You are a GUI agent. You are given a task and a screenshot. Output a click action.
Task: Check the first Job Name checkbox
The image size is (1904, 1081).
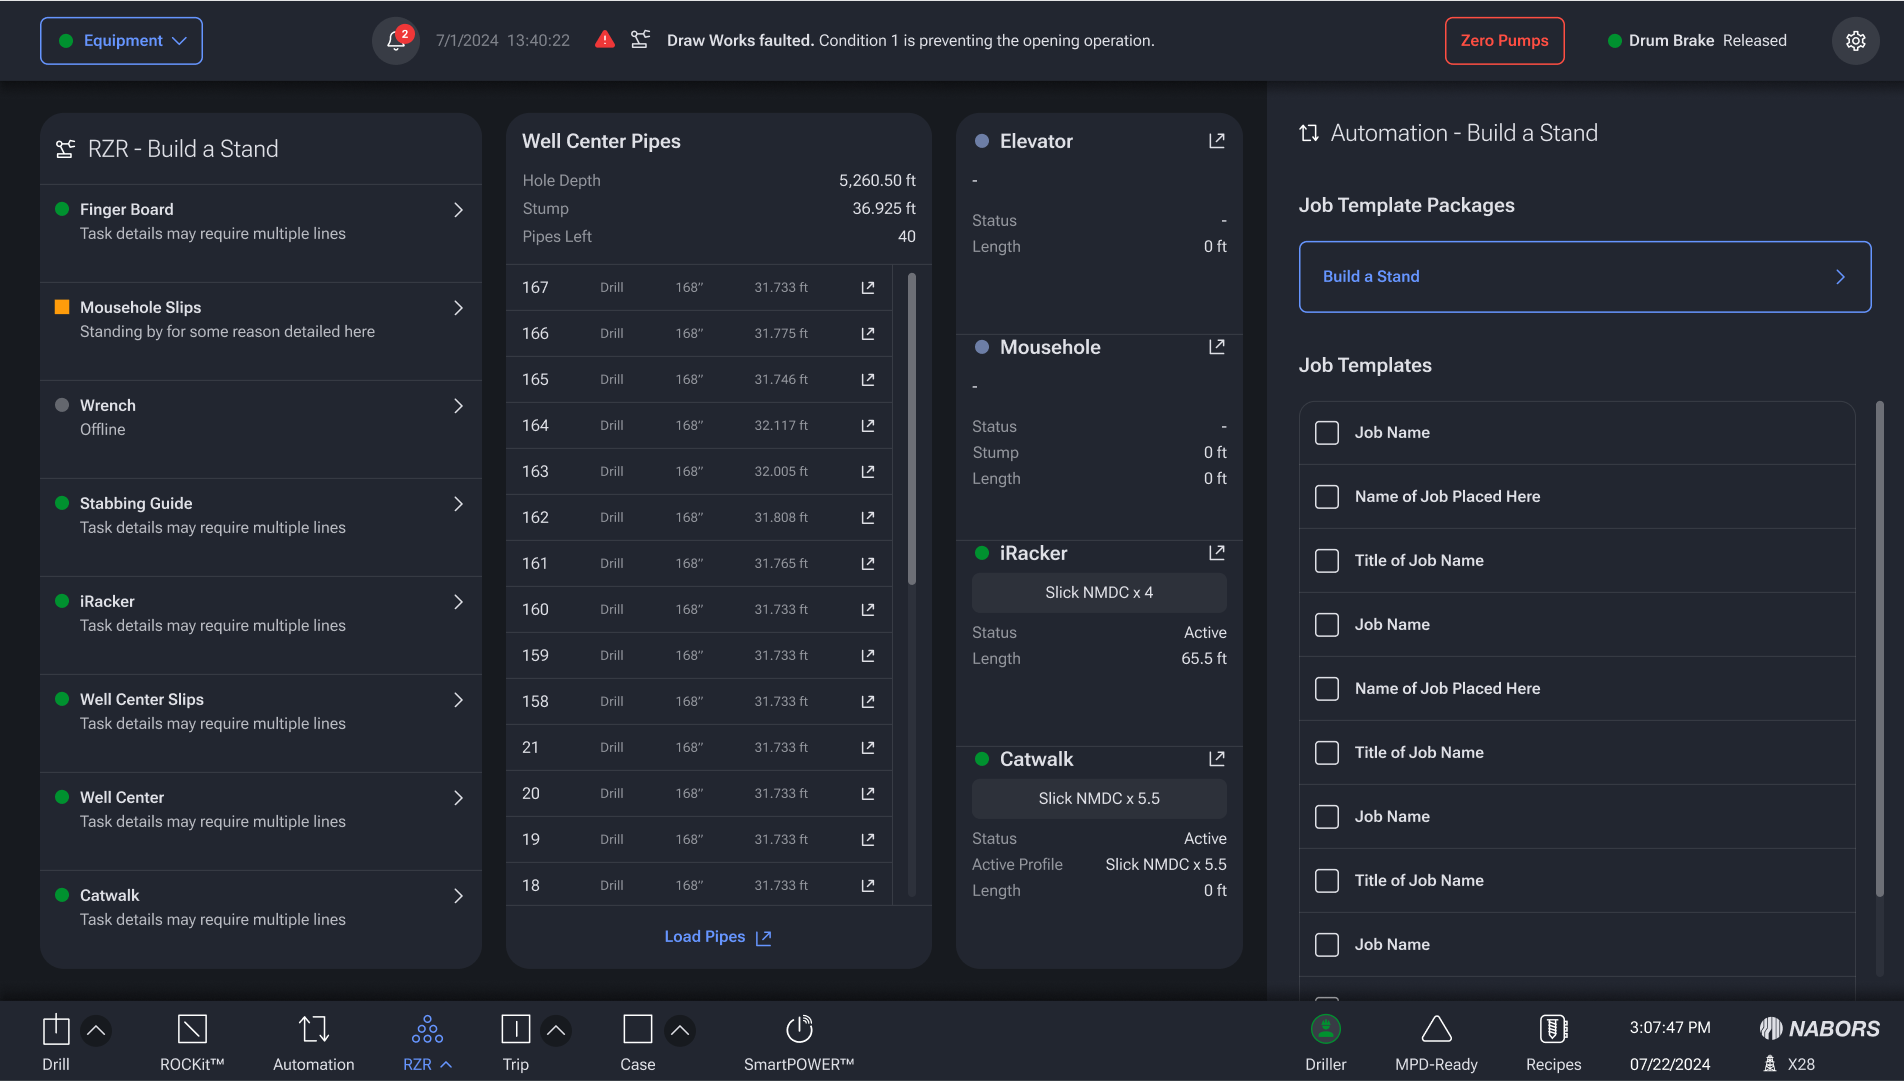click(x=1327, y=433)
